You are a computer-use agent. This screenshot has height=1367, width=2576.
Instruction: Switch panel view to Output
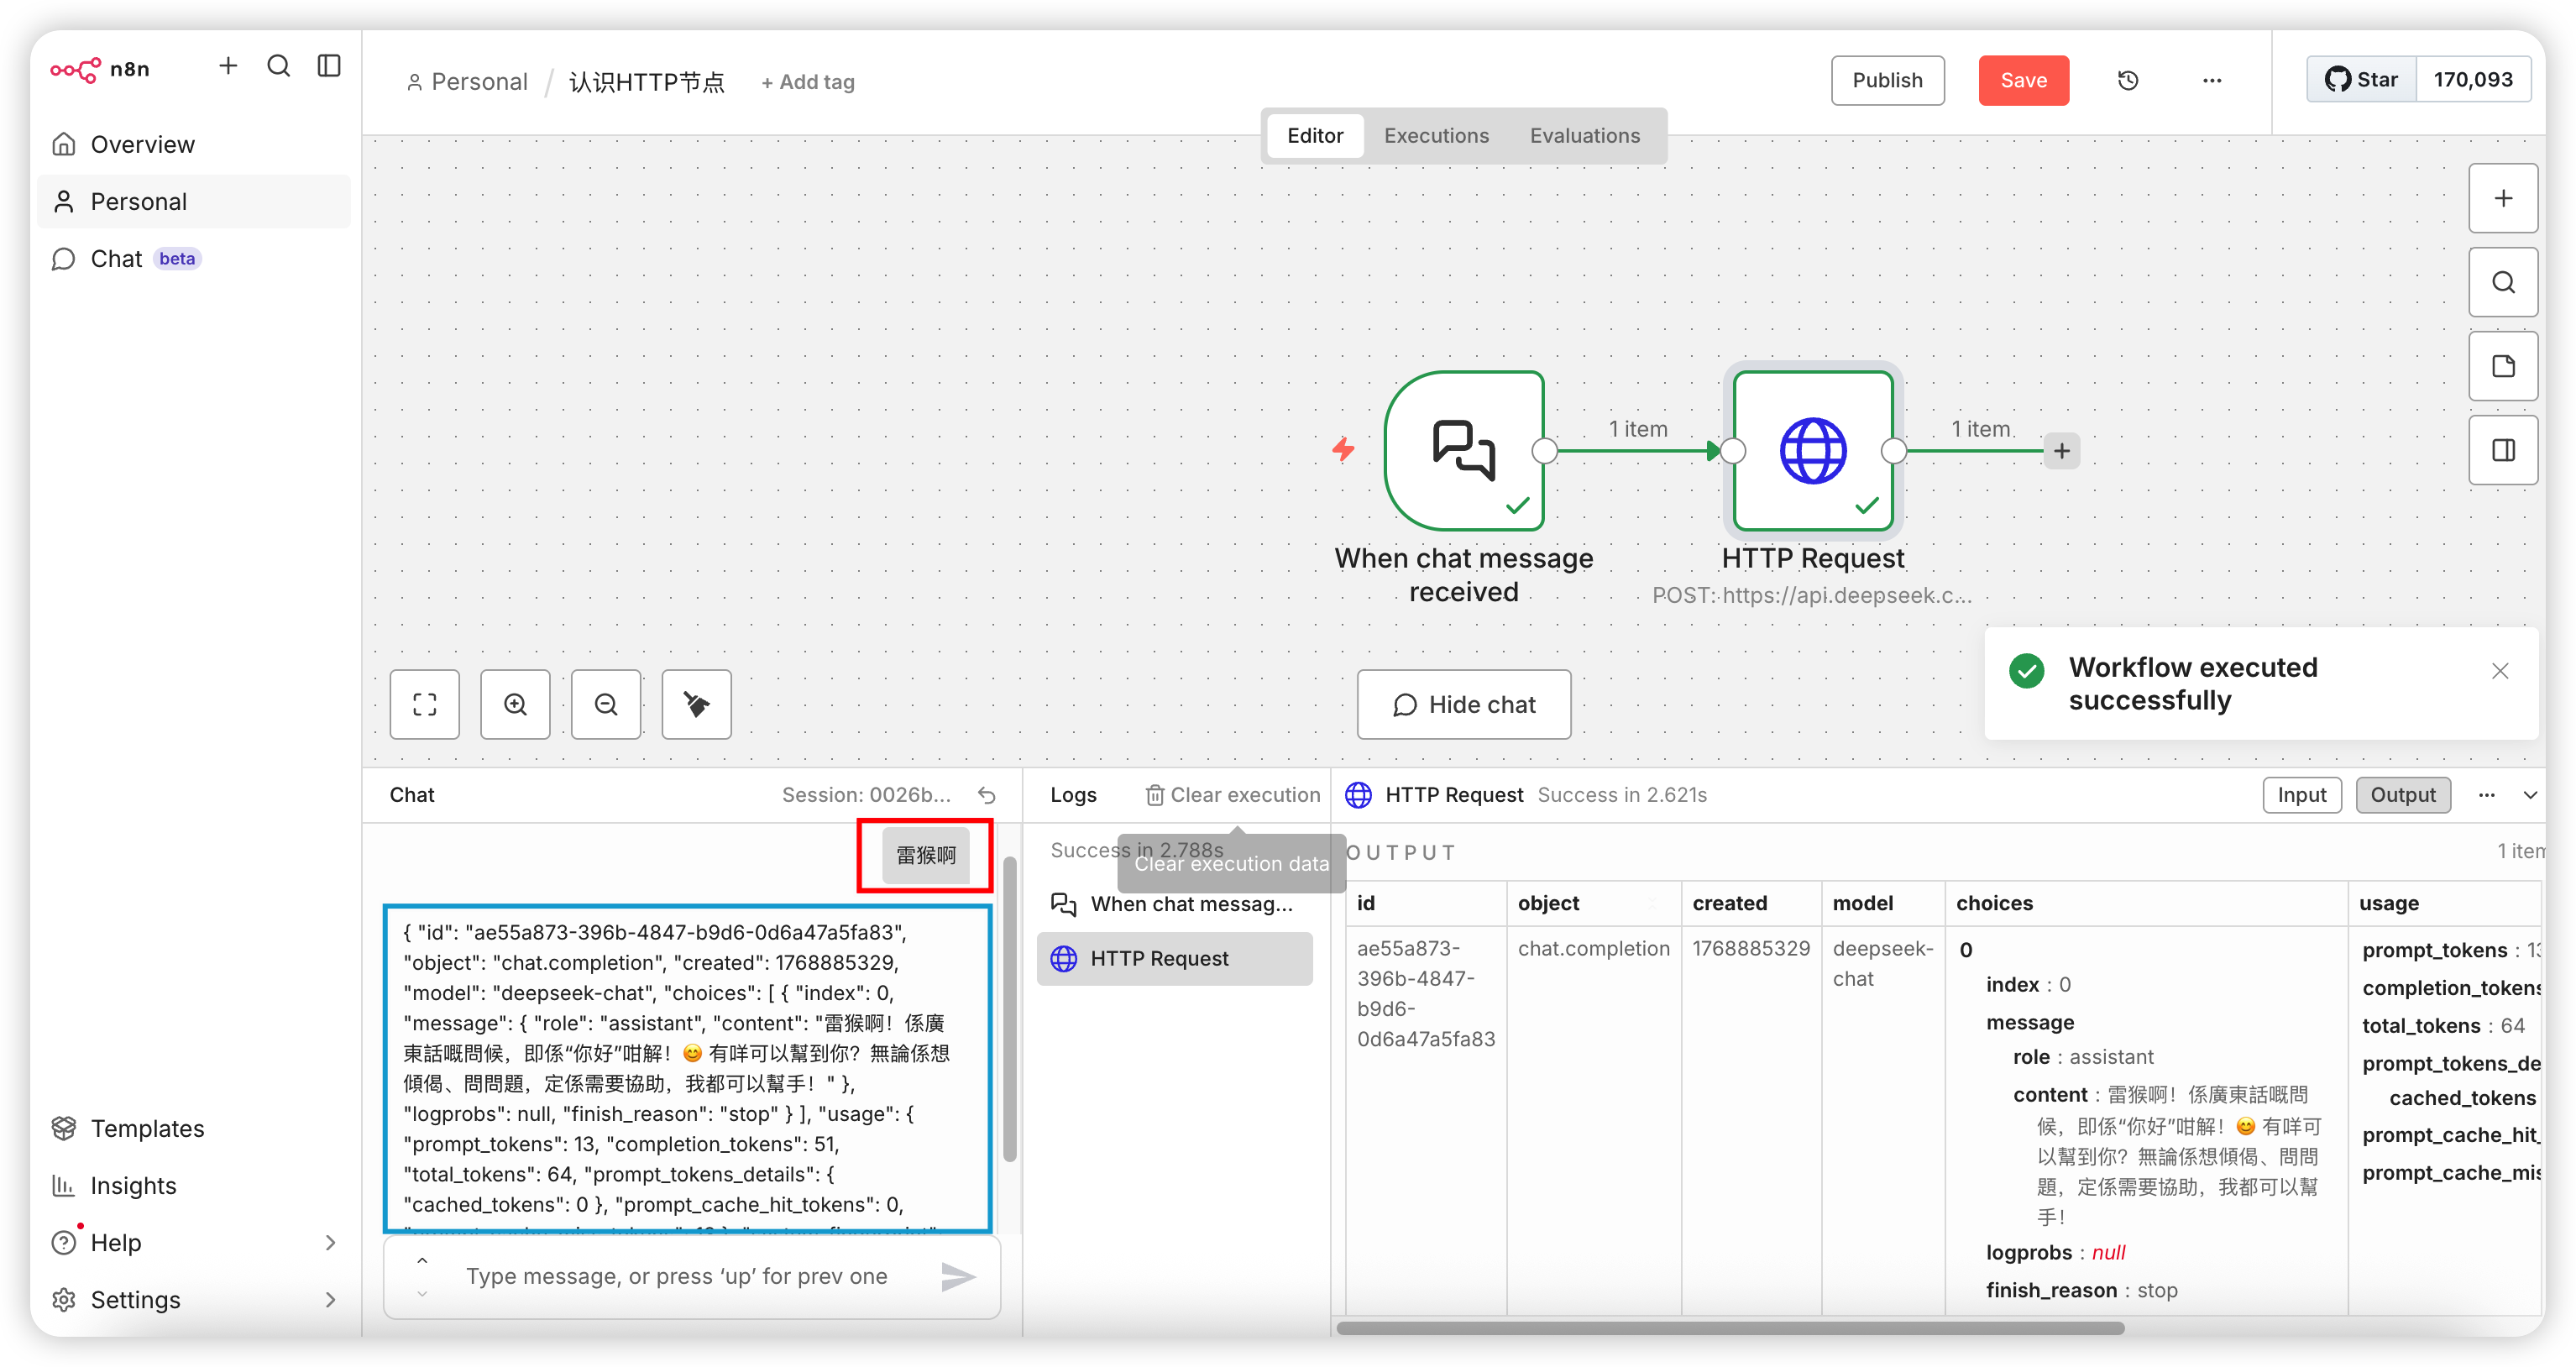click(2402, 795)
